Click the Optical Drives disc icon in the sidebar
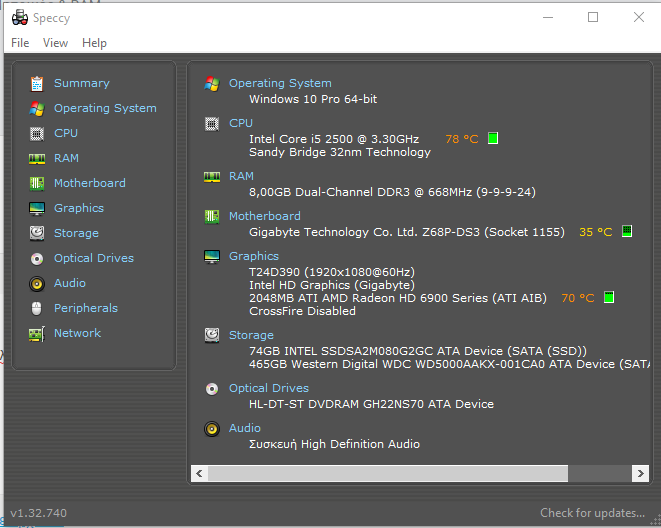Screen dimensions: 661x528 point(37,258)
